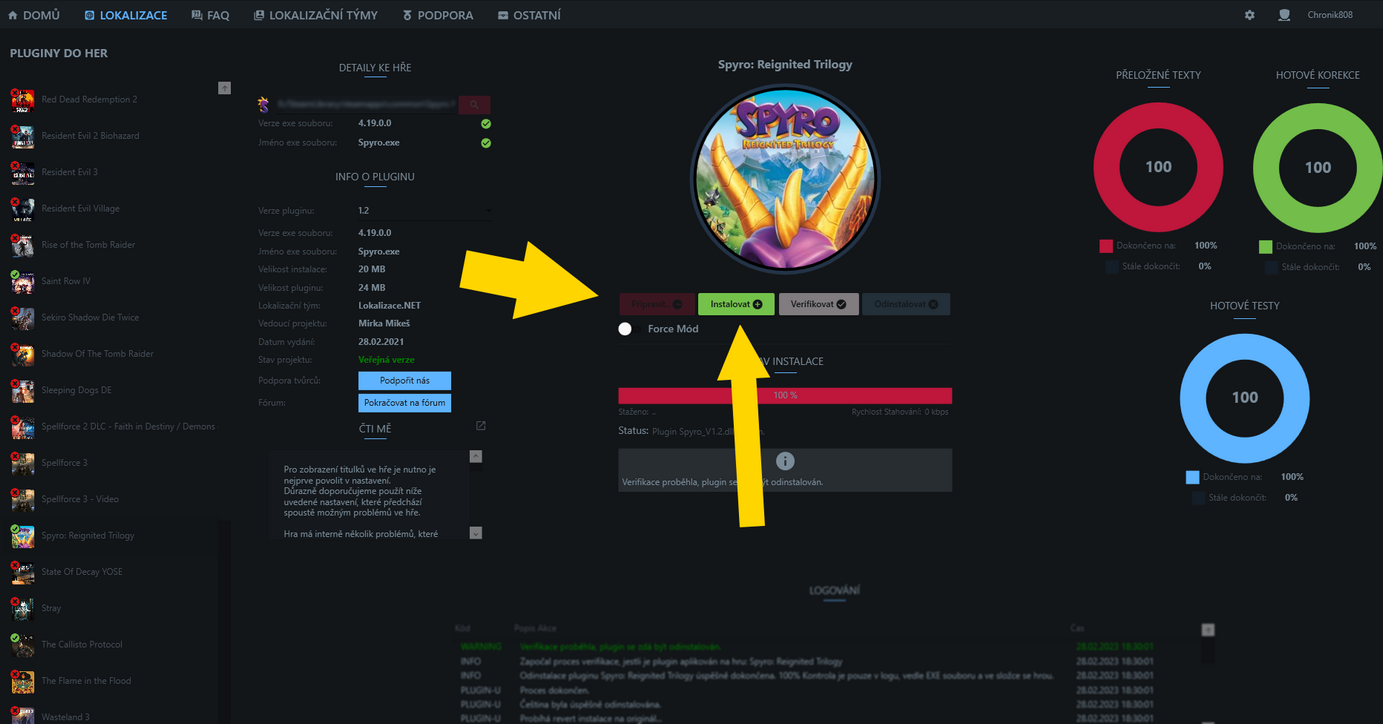Viewport: 1383px width, 724px height.
Task: Click the readme scrollbar down arrow
Action: 476,533
